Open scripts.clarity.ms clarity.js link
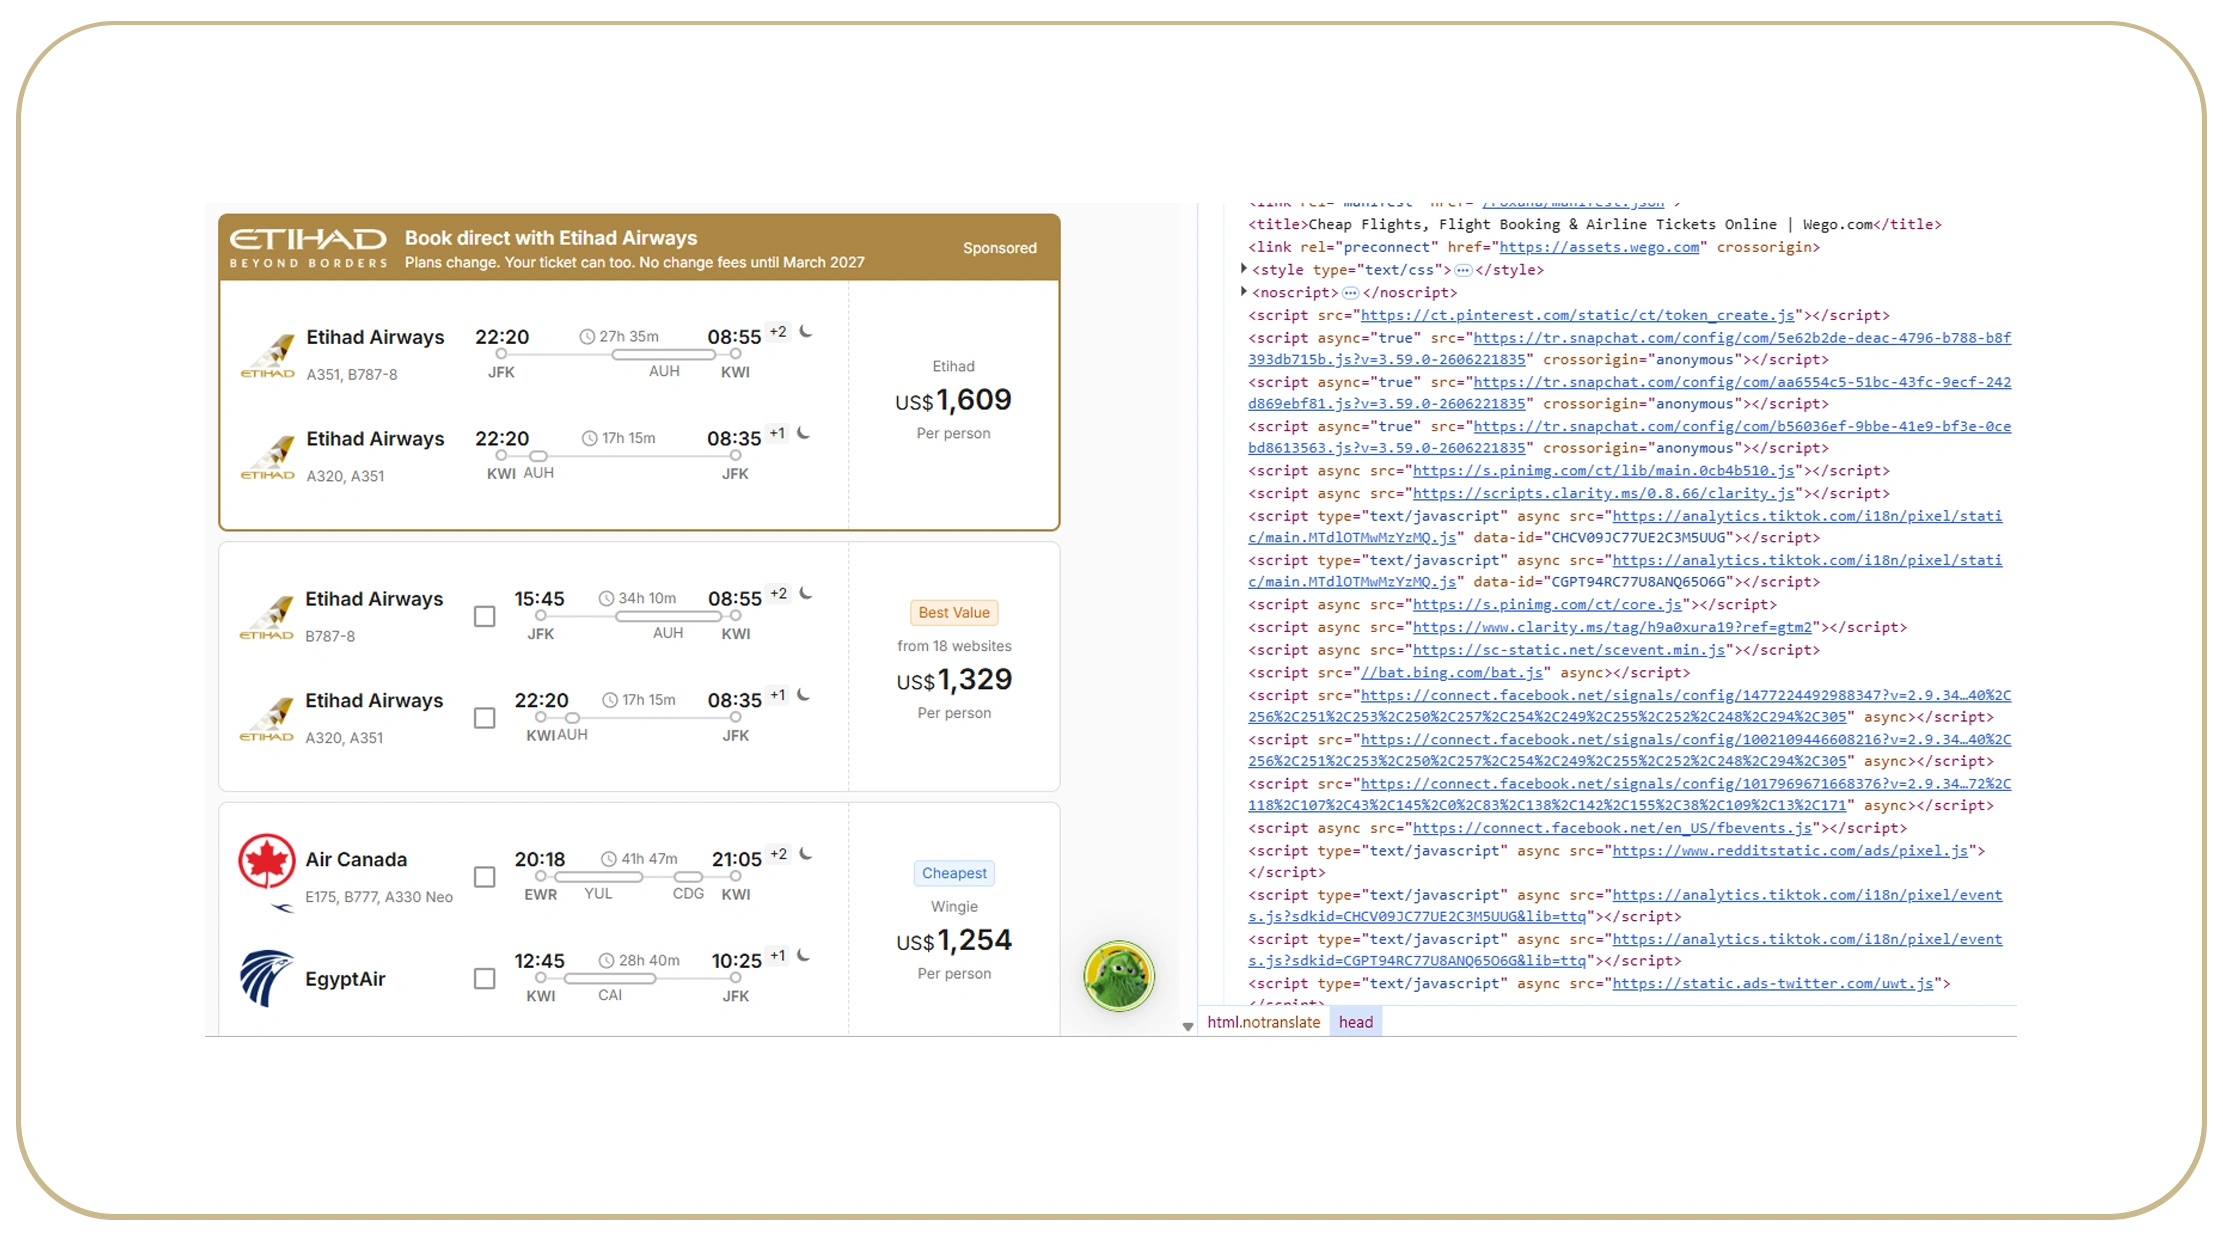 [x=1603, y=493]
